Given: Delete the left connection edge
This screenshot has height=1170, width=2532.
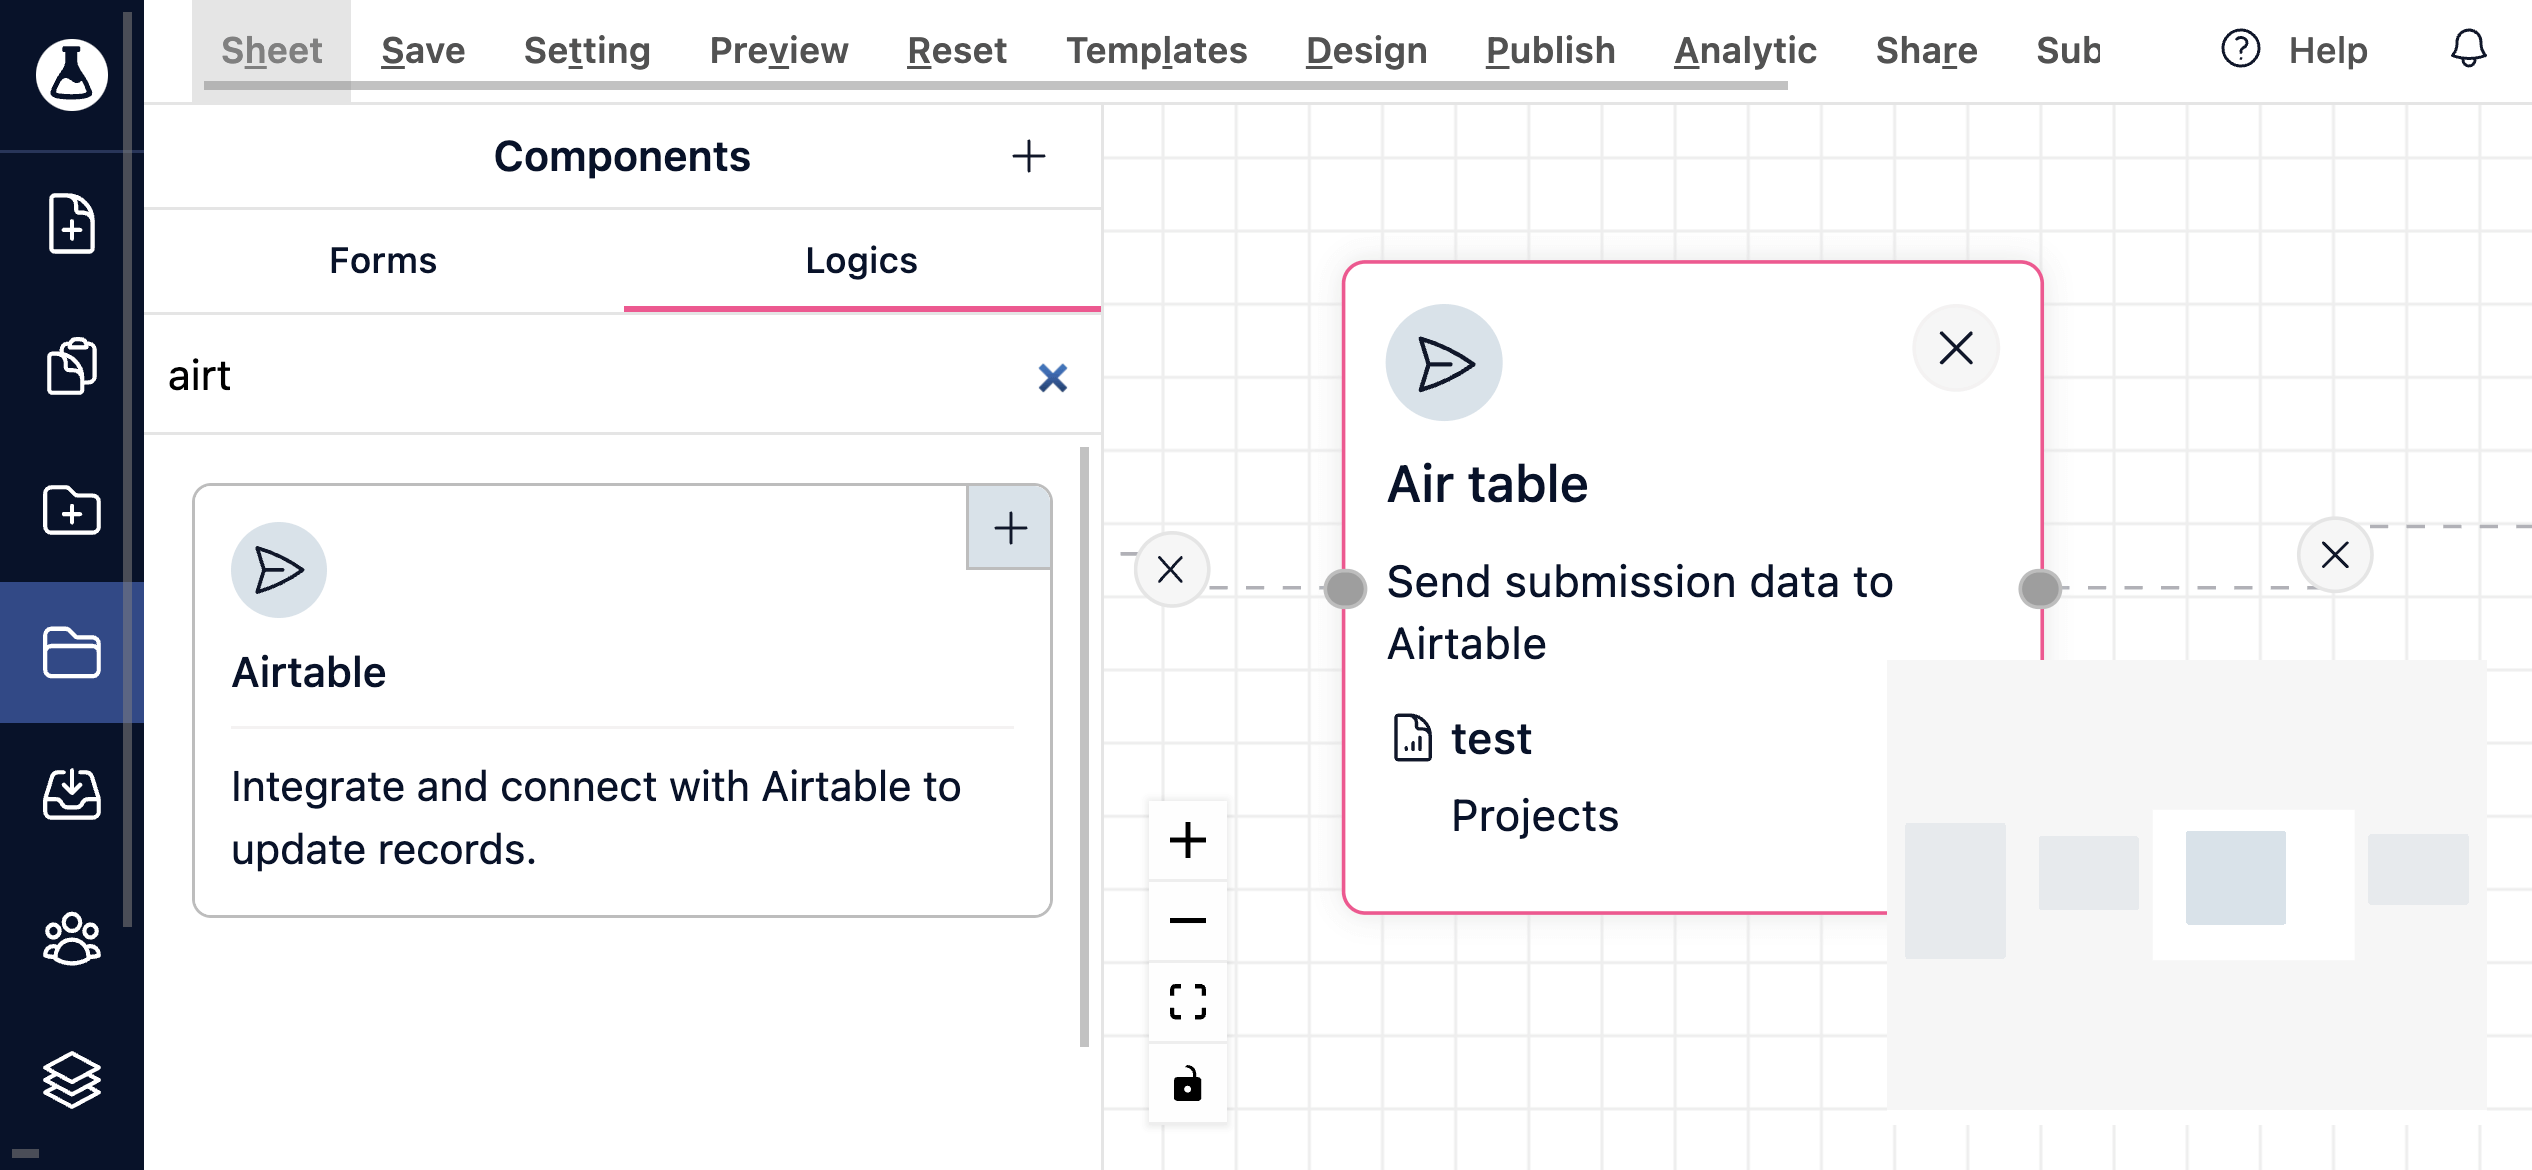Looking at the screenshot, I should click(1171, 570).
